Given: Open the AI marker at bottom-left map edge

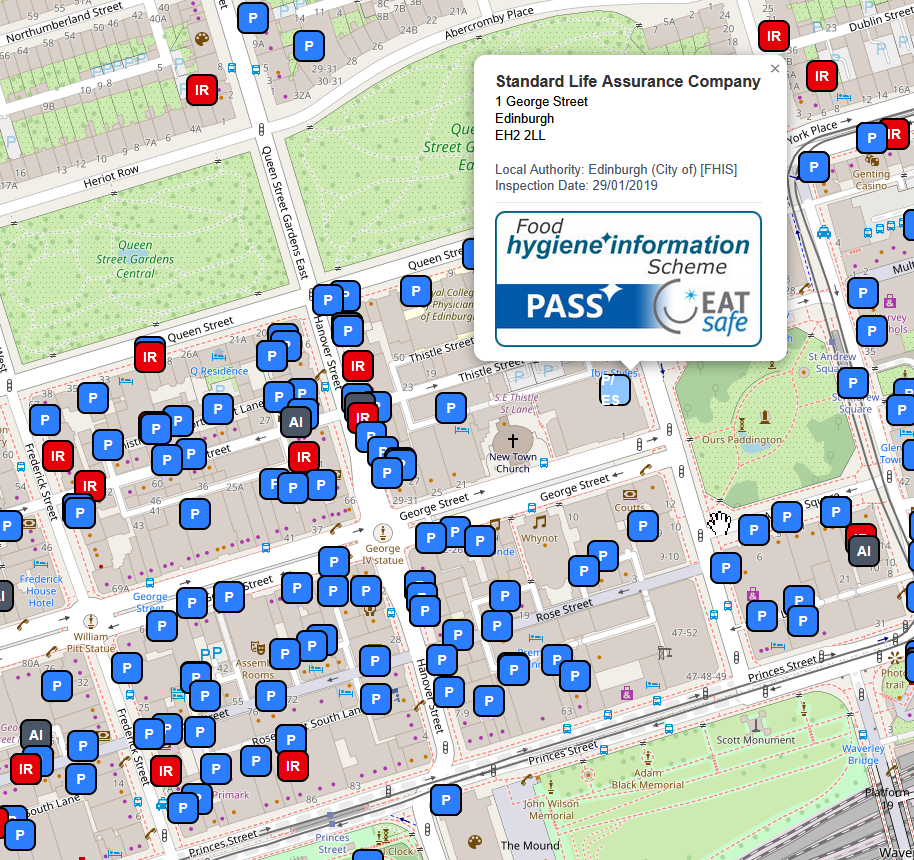Looking at the screenshot, I should click(x=35, y=734).
